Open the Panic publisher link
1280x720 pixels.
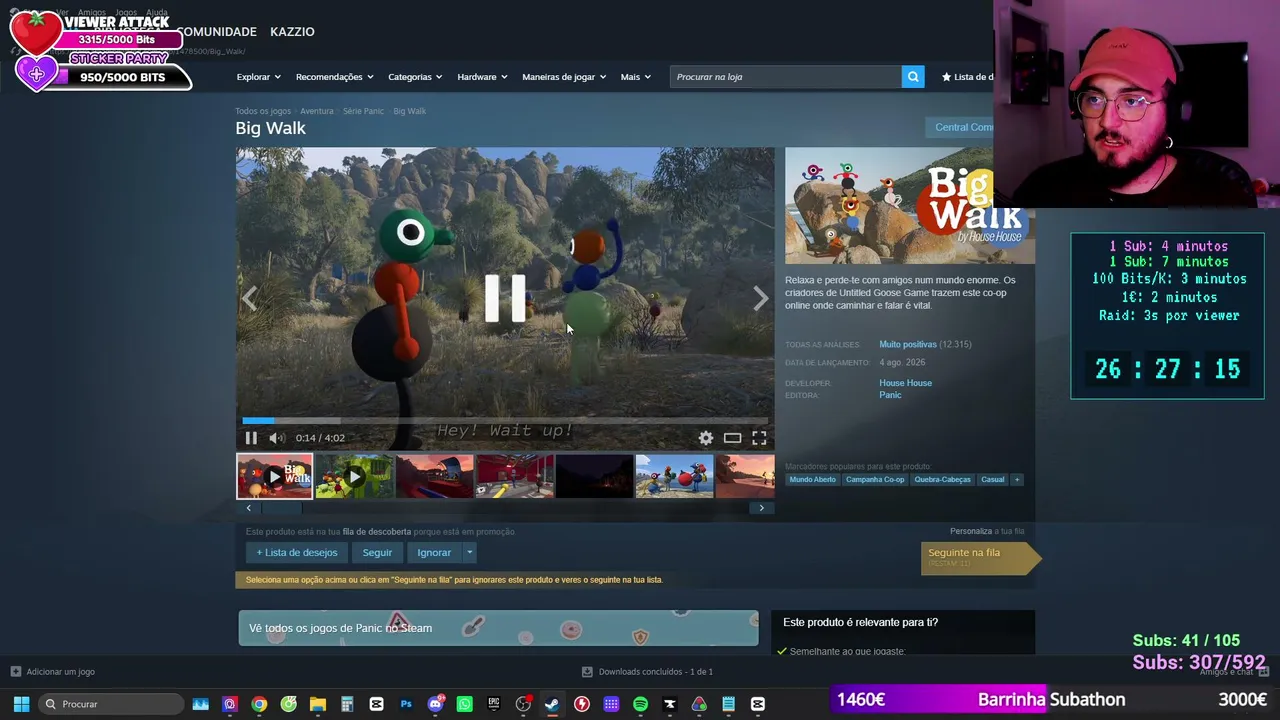[890, 395]
